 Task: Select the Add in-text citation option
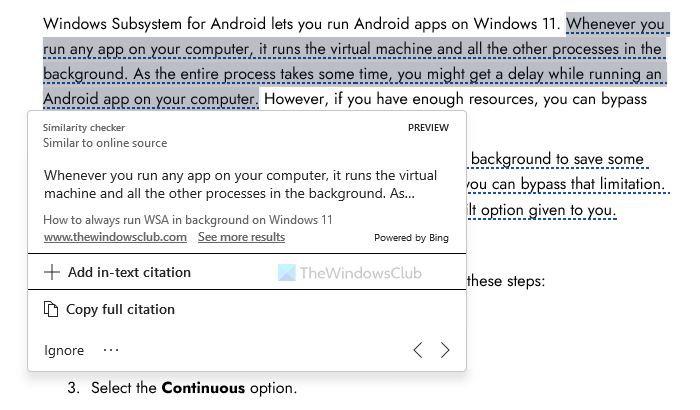129,272
